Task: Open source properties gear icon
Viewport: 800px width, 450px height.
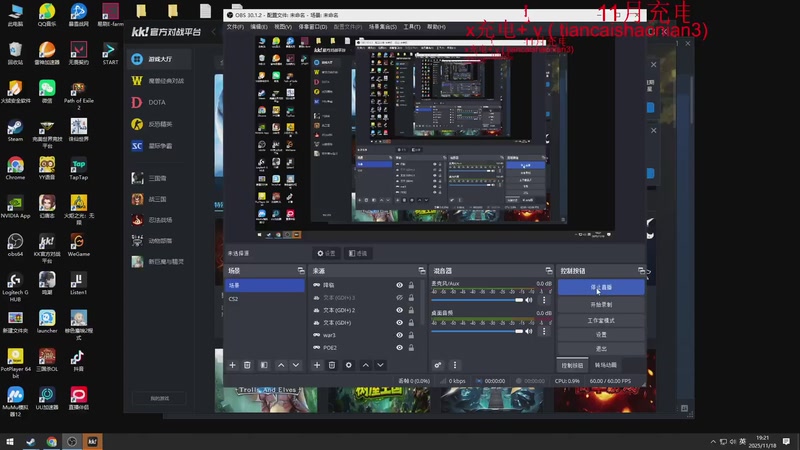Action: pyautogui.click(x=348, y=365)
